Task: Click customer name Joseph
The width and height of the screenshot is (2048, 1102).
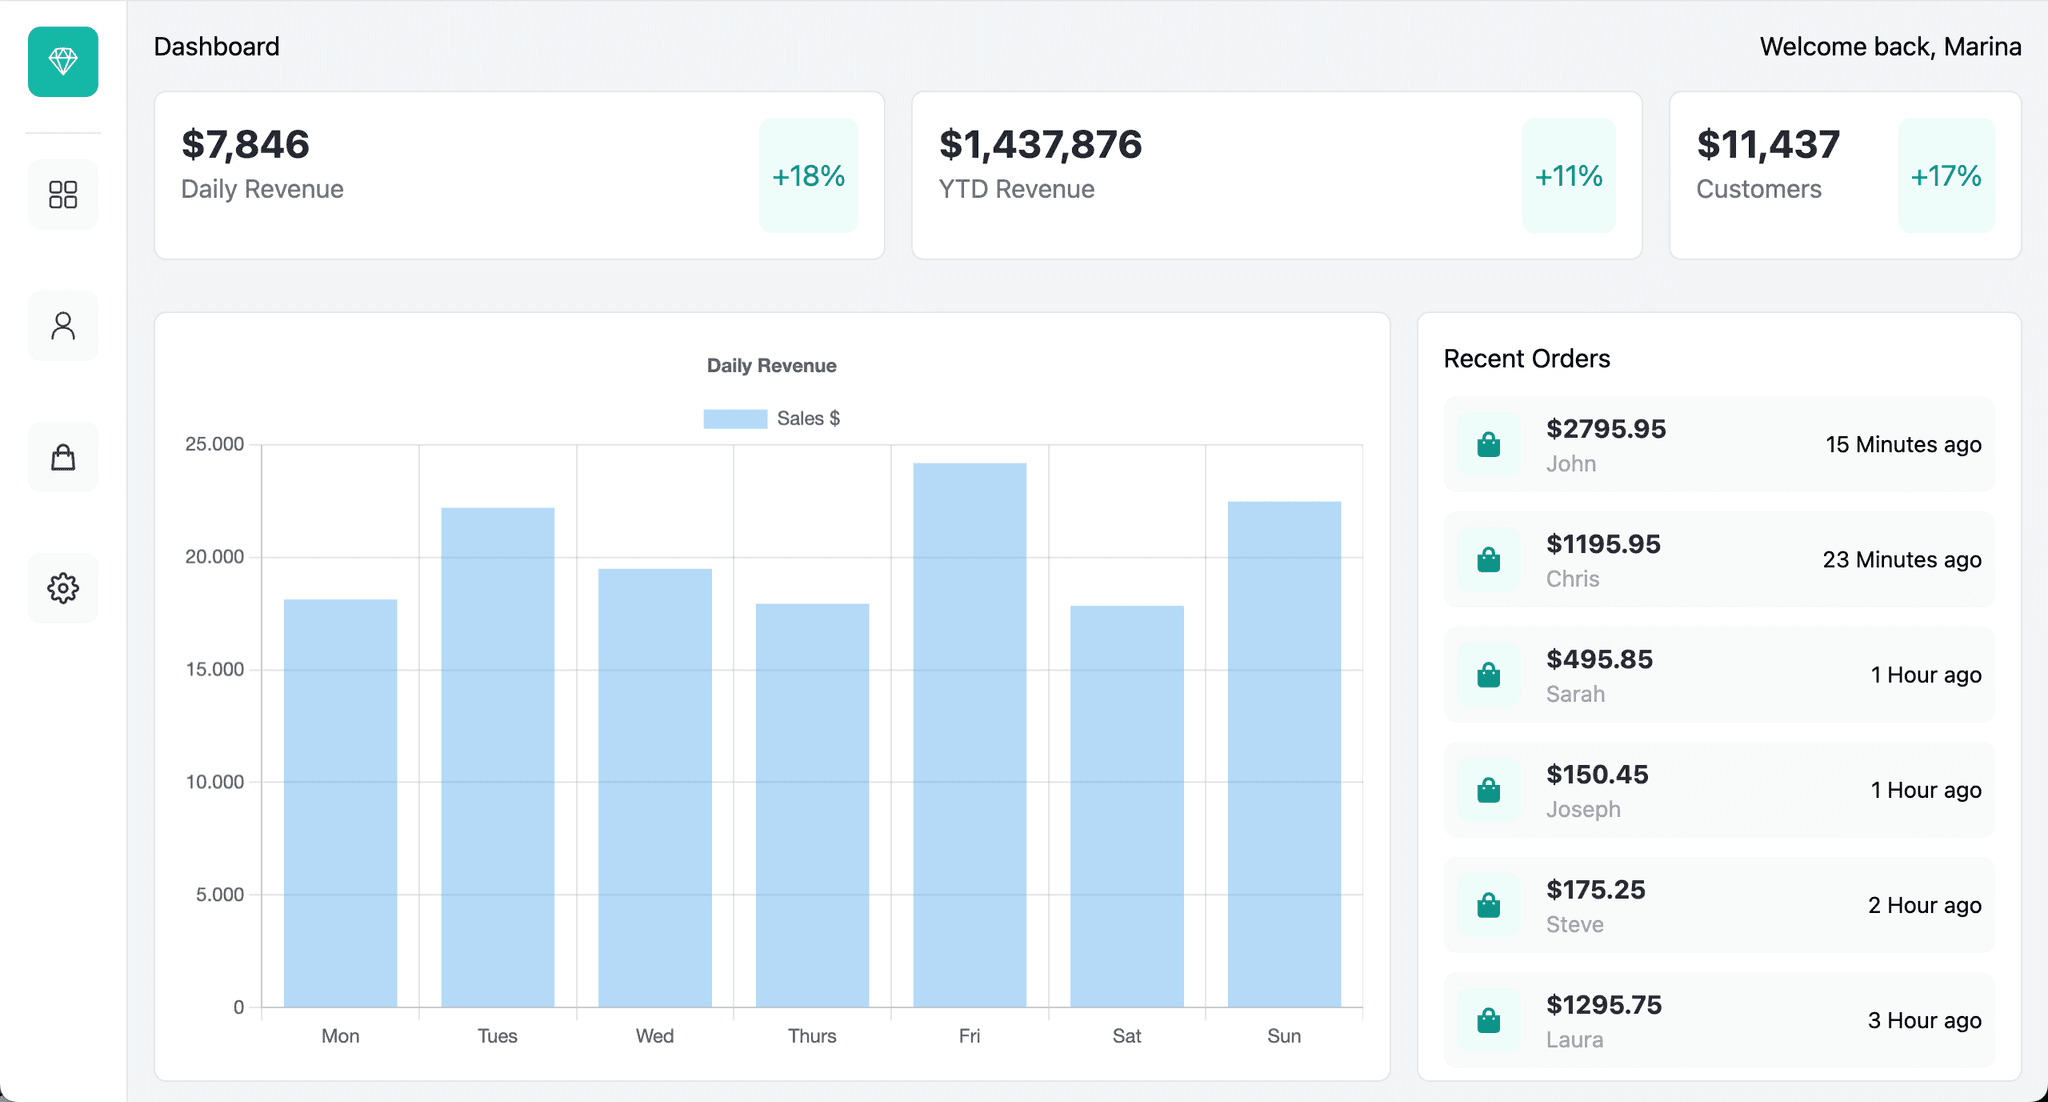Action: 1583,809
